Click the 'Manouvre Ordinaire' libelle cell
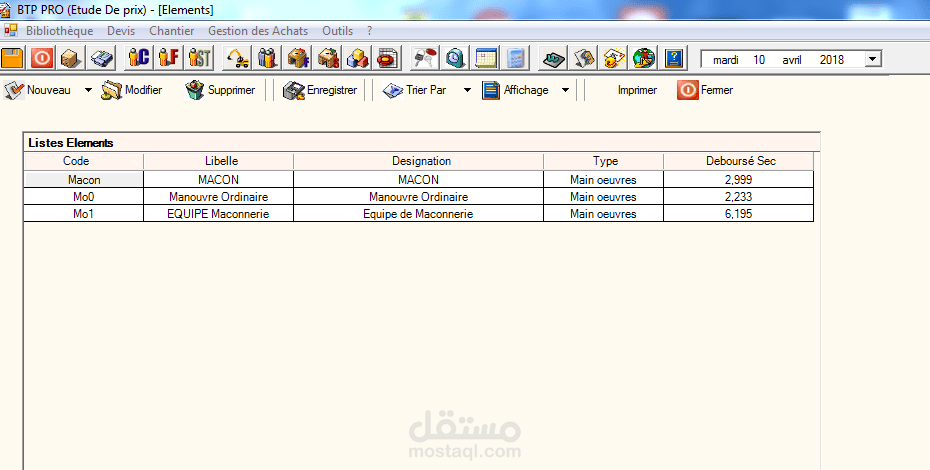This screenshot has width=930, height=470. [218, 197]
